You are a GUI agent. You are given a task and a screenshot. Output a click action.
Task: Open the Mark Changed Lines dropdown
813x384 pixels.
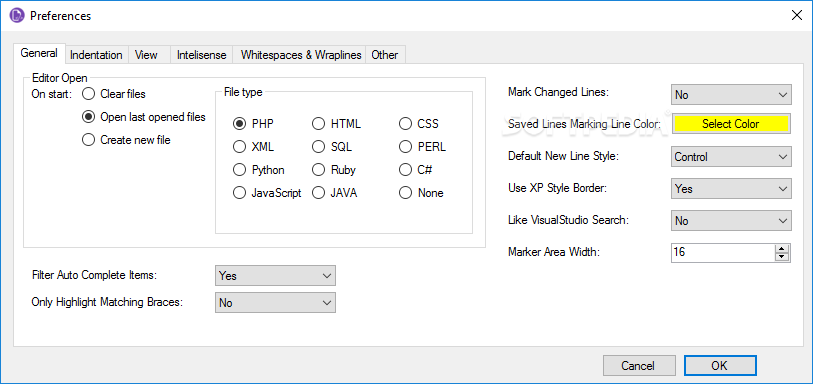731,95
